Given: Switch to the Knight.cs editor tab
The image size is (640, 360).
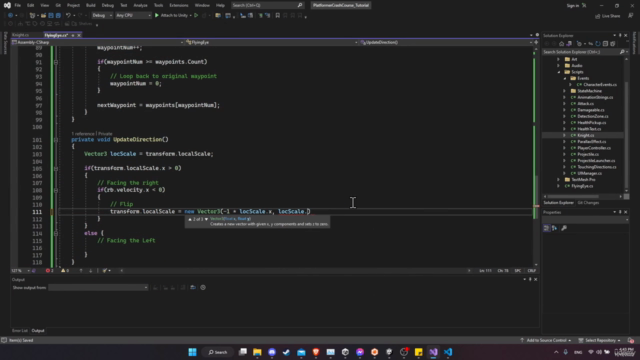Looking at the screenshot, I should click(x=20, y=36).
